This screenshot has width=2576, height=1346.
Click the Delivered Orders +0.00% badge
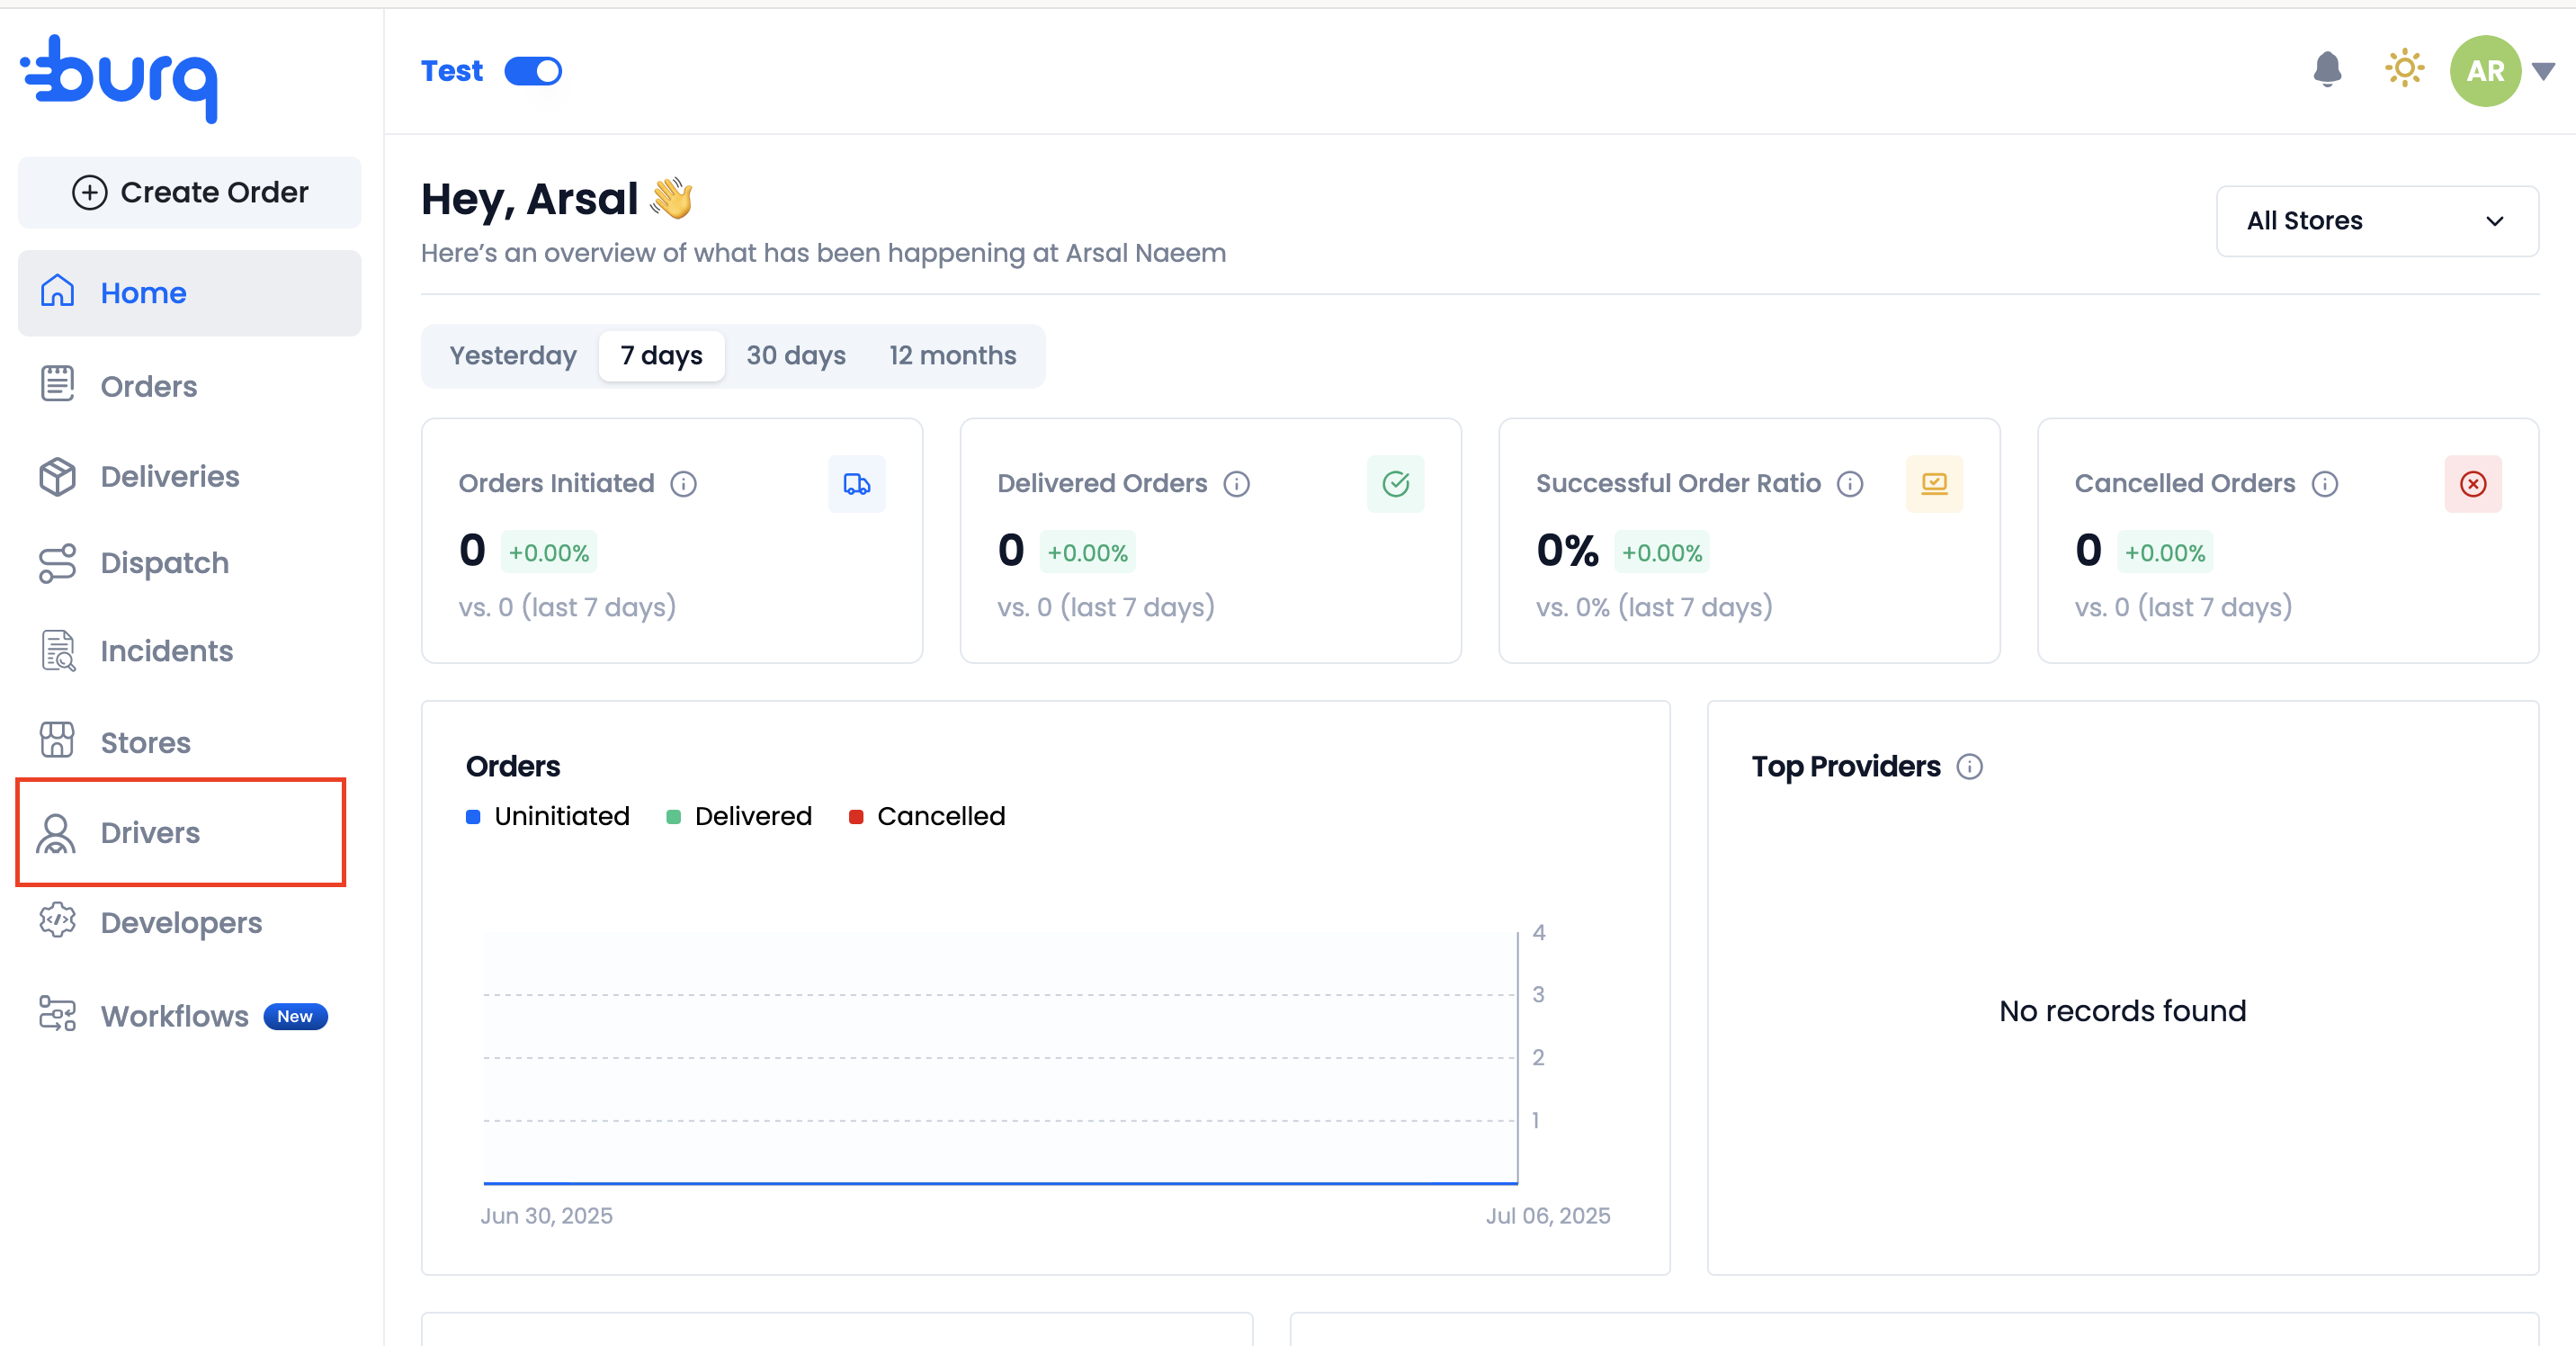pyautogui.click(x=1087, y=552)
